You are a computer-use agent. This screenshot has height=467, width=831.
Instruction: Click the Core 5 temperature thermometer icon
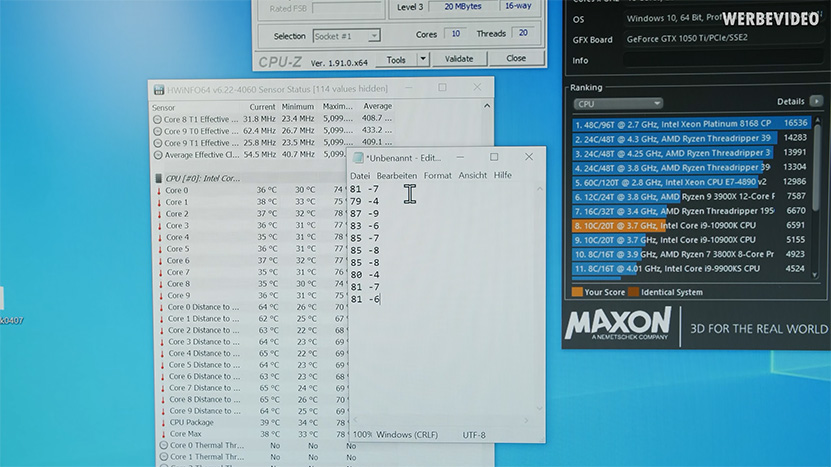coord(160,249)
